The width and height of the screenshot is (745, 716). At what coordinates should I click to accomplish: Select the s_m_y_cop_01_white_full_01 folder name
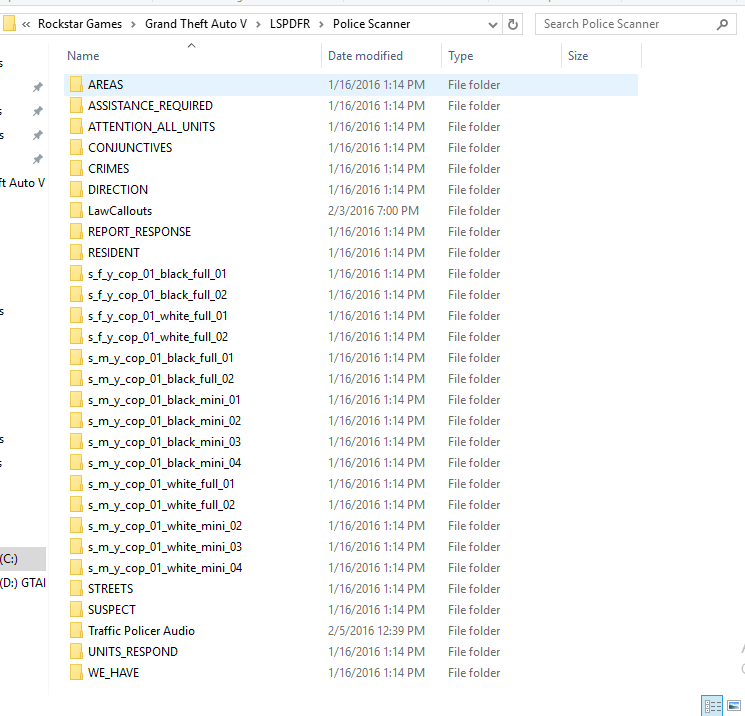click(x=161, y=484)
